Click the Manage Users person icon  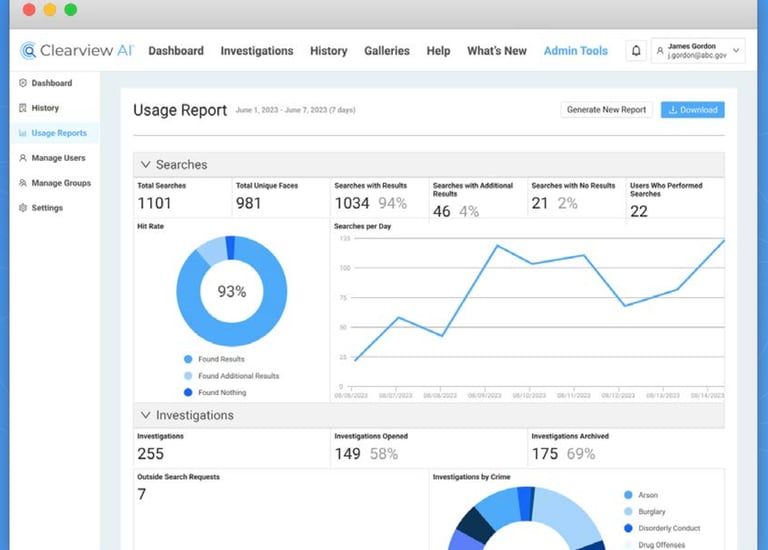[x=23, y=158]
